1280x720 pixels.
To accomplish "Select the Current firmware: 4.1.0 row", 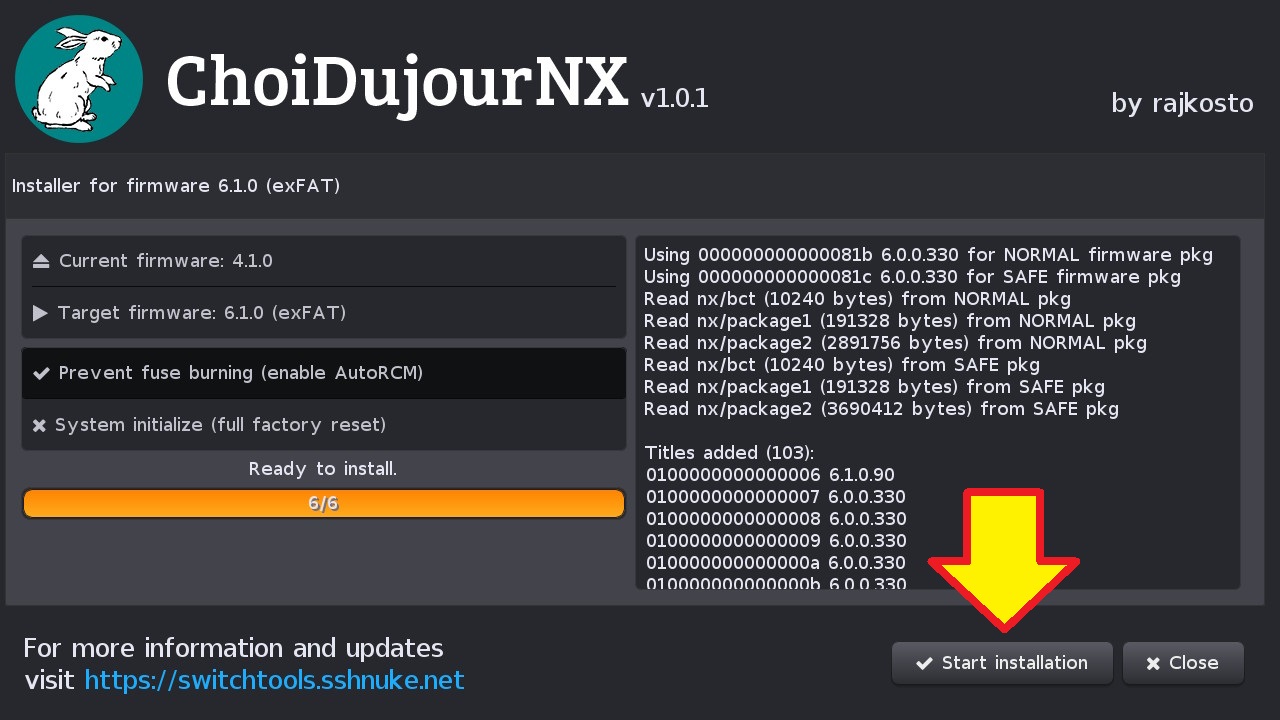I will pyautogui.click(x=324, y=261).
